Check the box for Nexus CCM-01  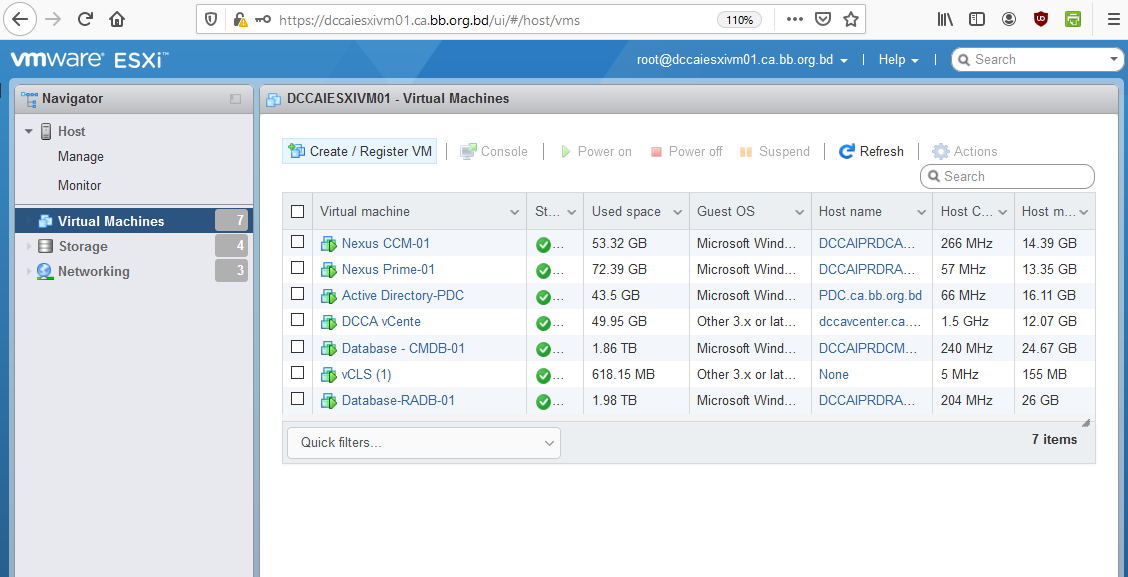coord(297,242)
